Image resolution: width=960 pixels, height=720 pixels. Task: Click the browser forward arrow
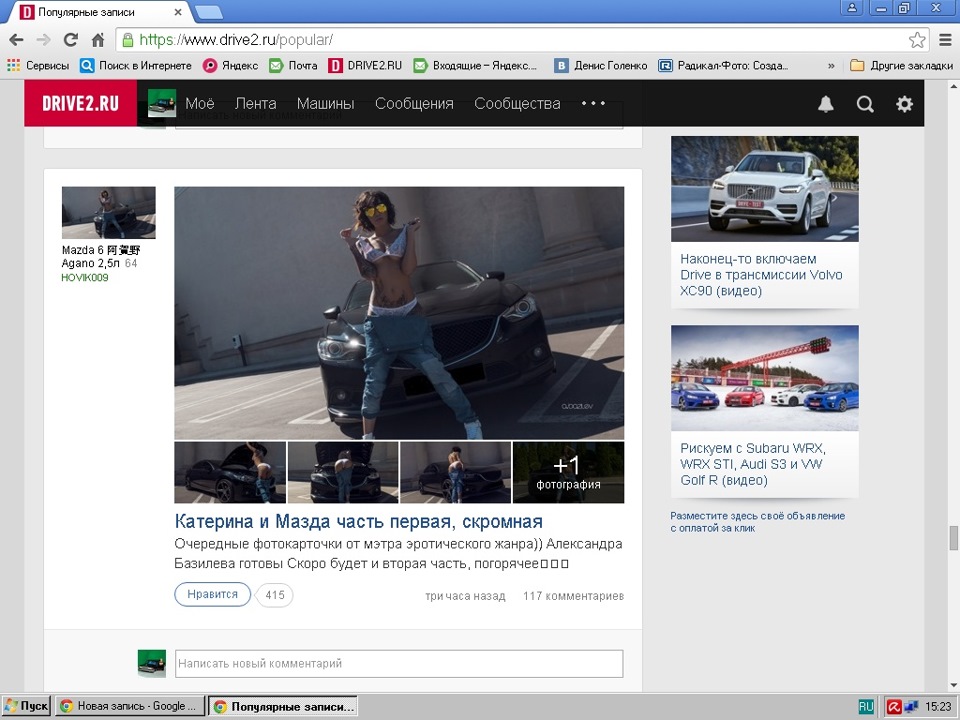click(43, 40)
